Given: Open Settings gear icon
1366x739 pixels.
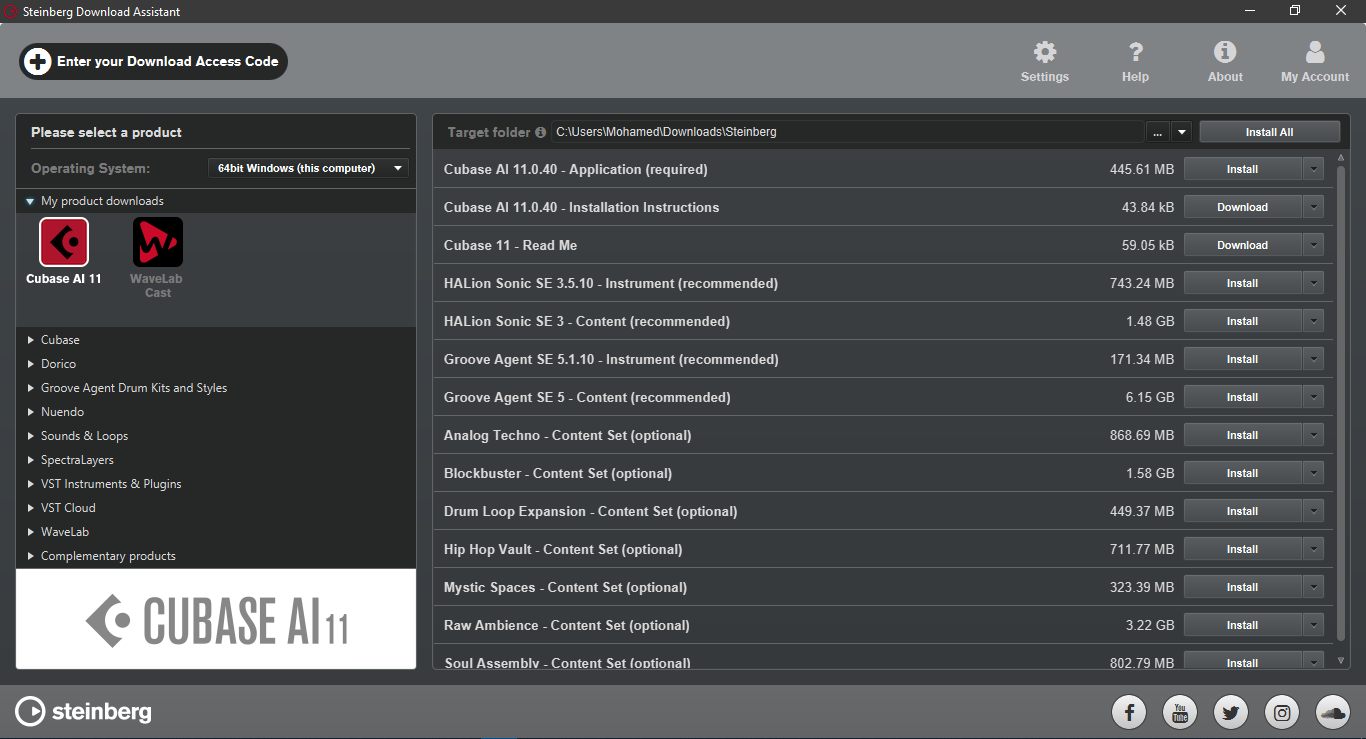Looking at the screenshot, I should pyautogui.click(x=1045, y=52).
